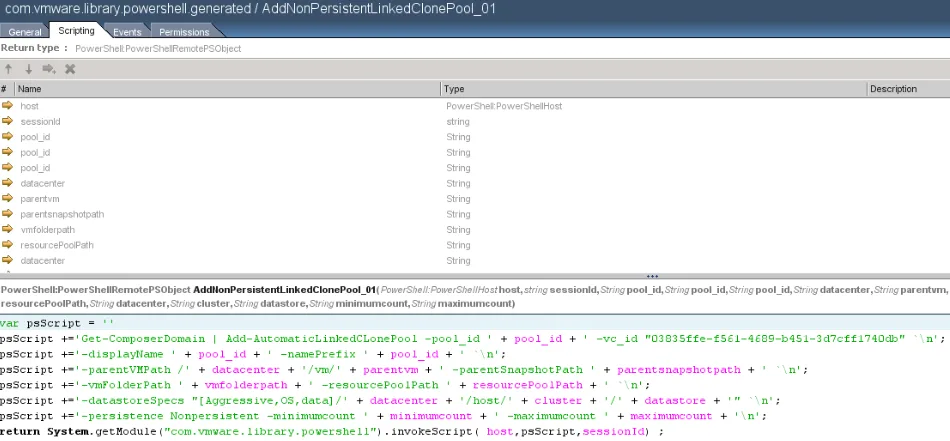Click the Name column header
This screenshot has width=950, height=441.
(x=228, y=88)
